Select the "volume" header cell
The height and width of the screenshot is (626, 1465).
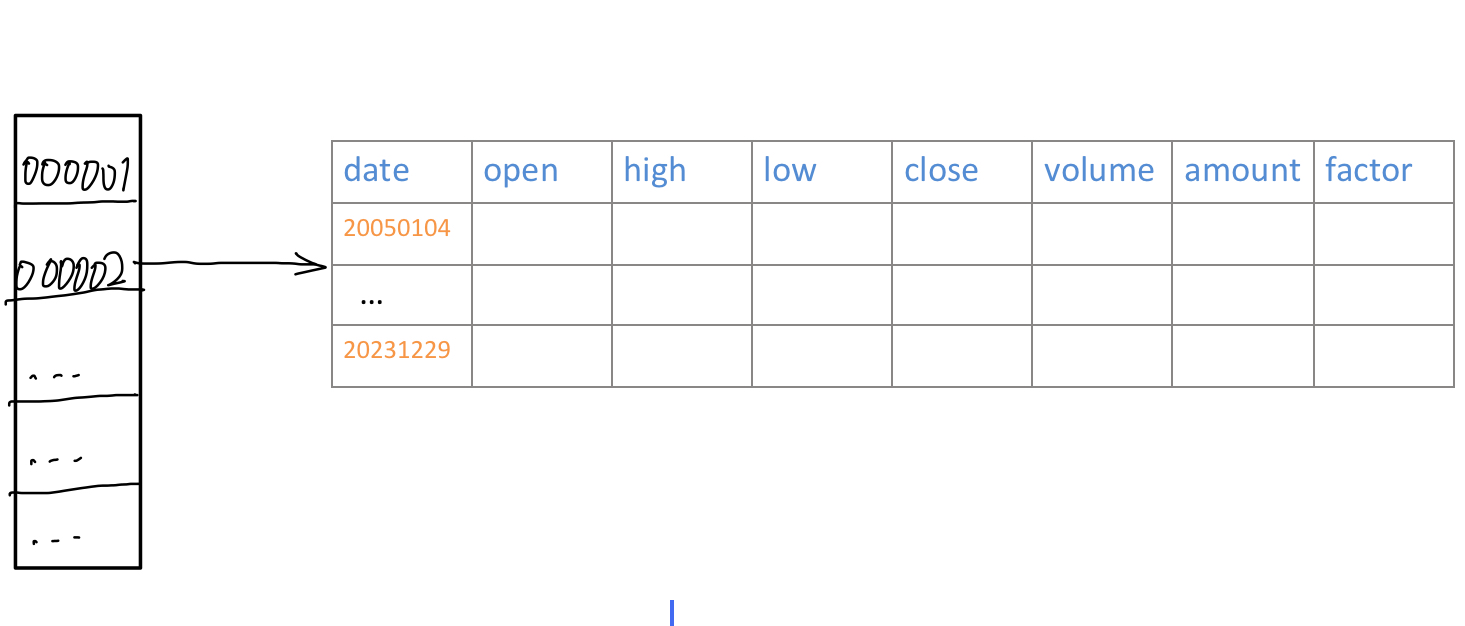click(1099, 171)
